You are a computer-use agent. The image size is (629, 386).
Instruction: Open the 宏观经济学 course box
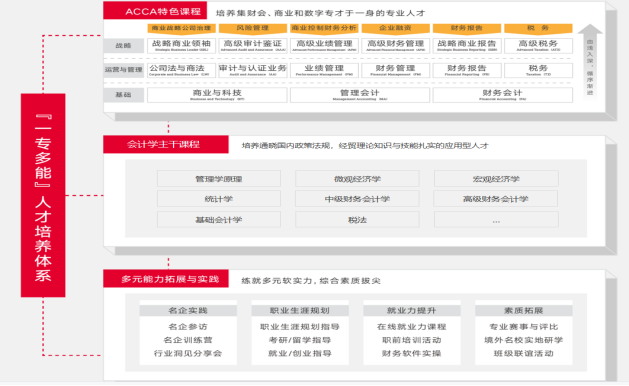pos(496,179)
